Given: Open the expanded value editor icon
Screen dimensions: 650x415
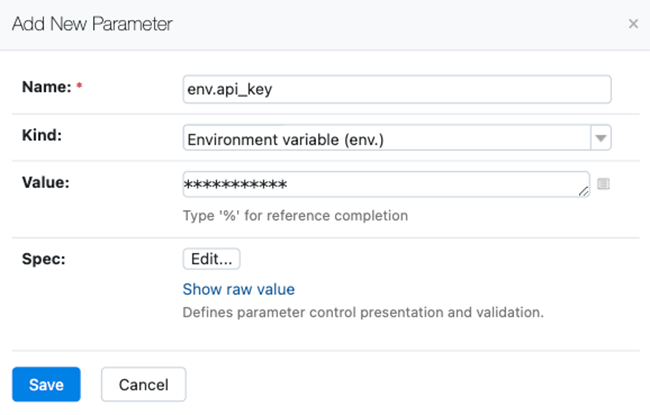Looking at the screenshot, I should coord(603,184).
